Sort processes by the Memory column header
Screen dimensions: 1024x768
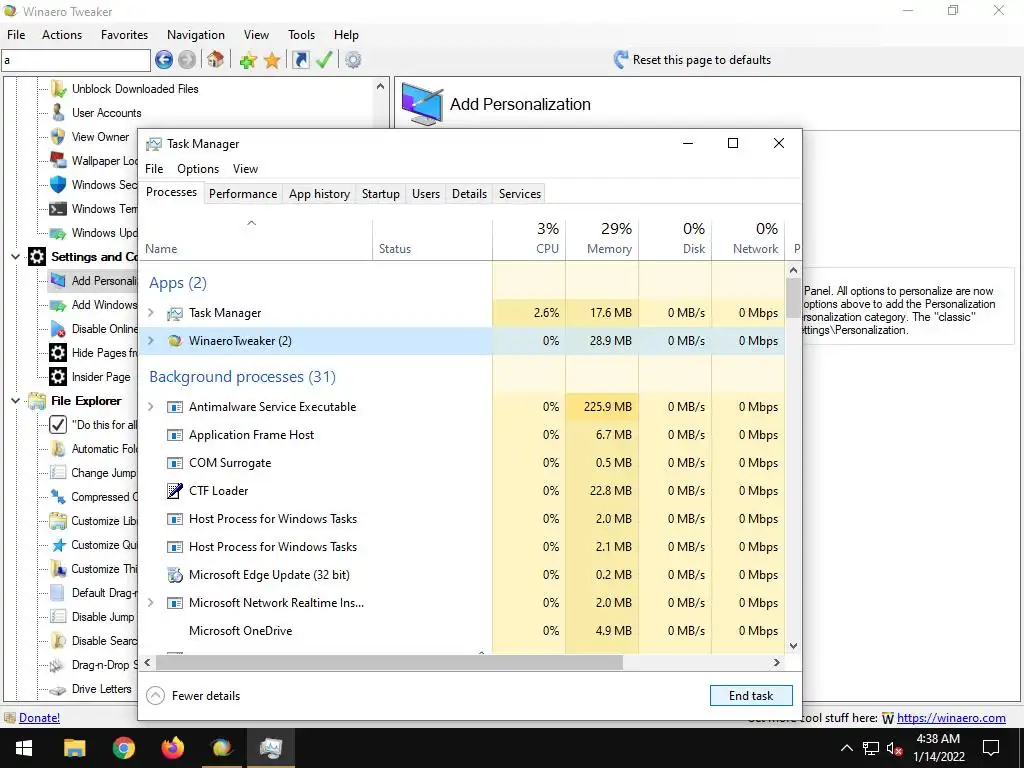603,239
